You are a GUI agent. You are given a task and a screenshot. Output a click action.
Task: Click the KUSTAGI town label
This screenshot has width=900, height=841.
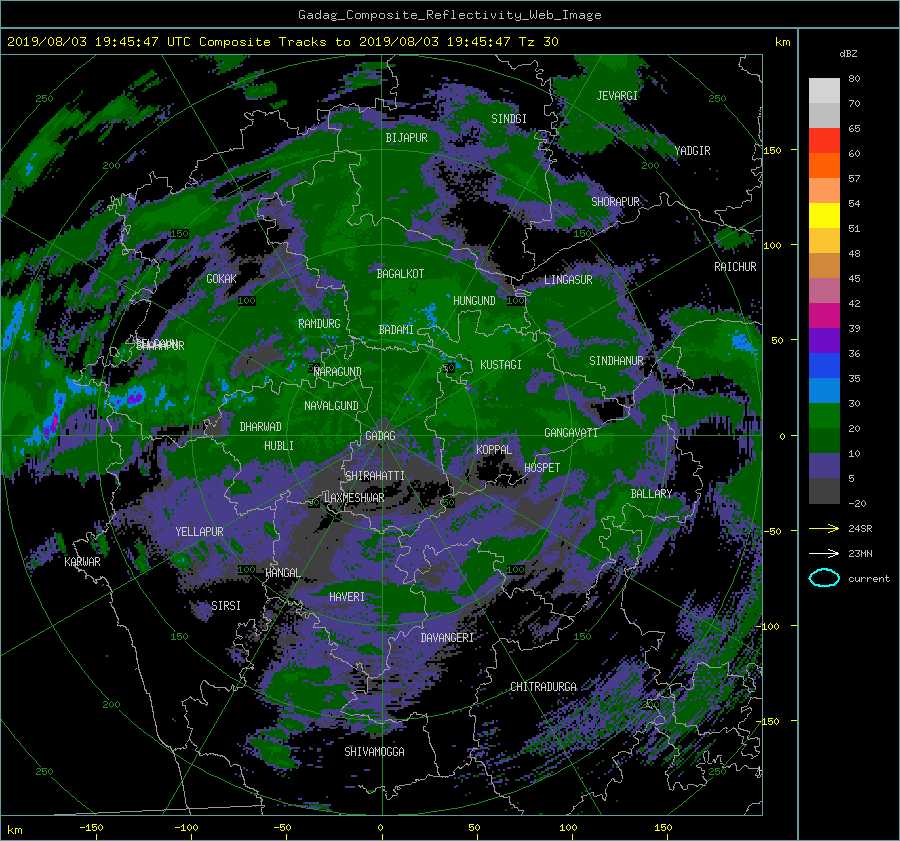501,365
